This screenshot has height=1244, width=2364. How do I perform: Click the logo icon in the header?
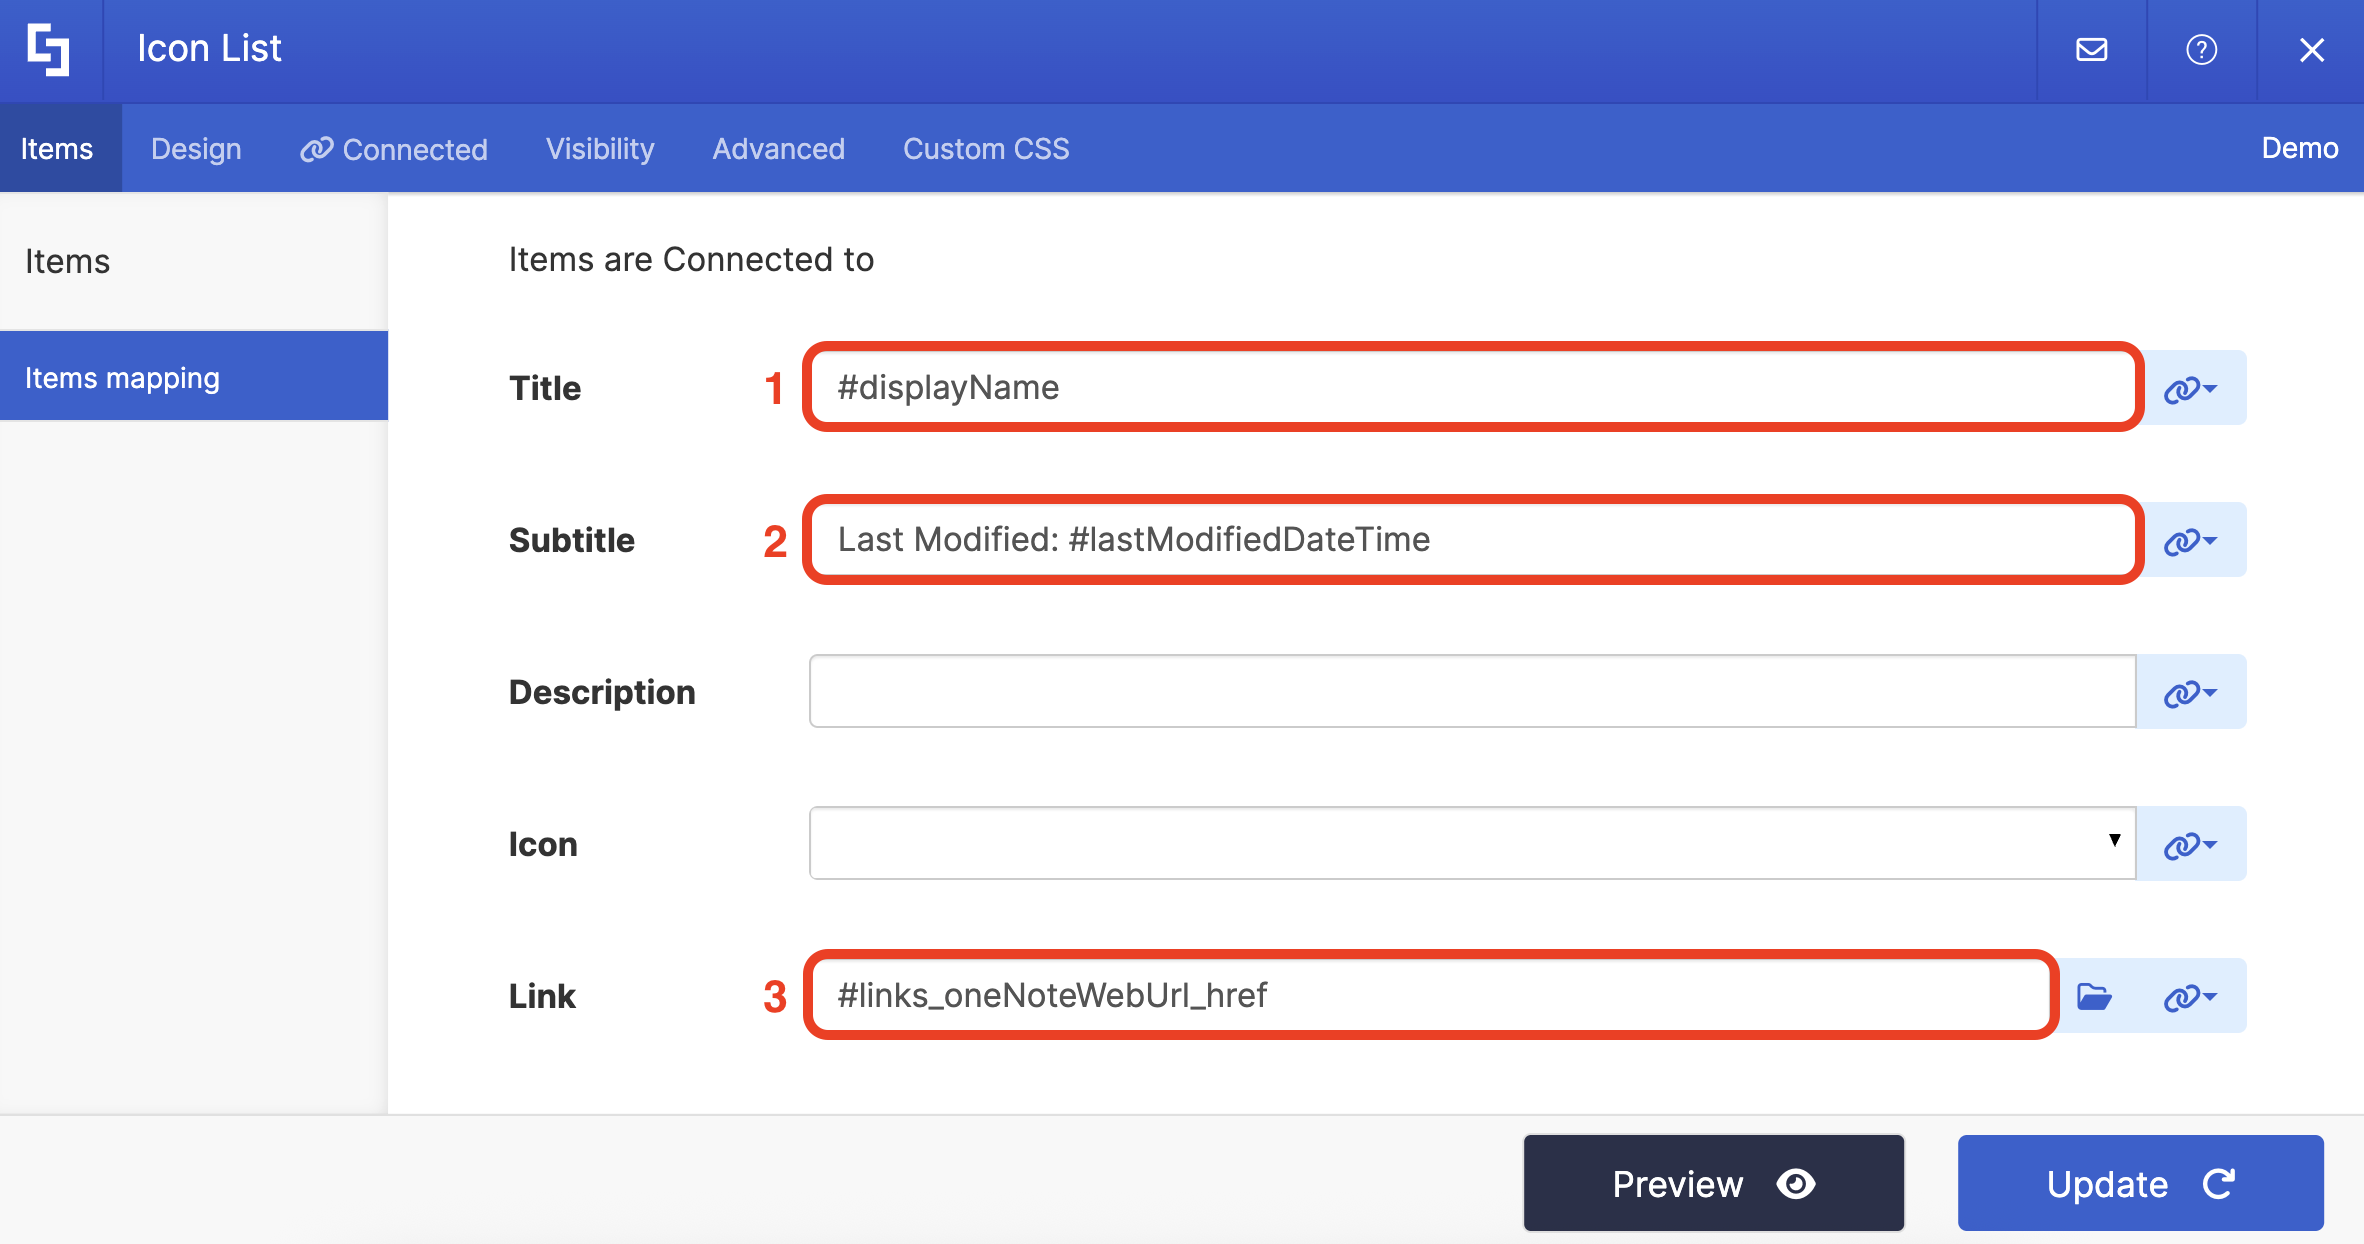pos(48,49)
